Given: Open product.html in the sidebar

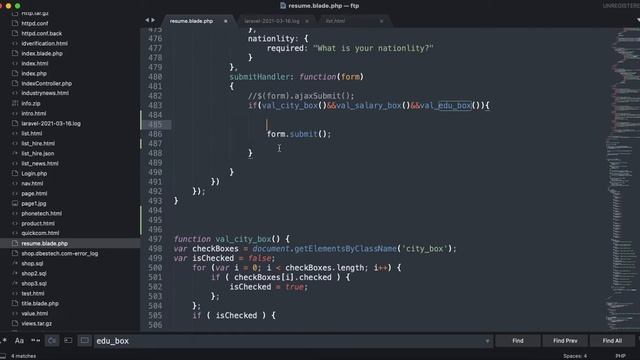Looking at the screenshot, I should click(38, 223).
